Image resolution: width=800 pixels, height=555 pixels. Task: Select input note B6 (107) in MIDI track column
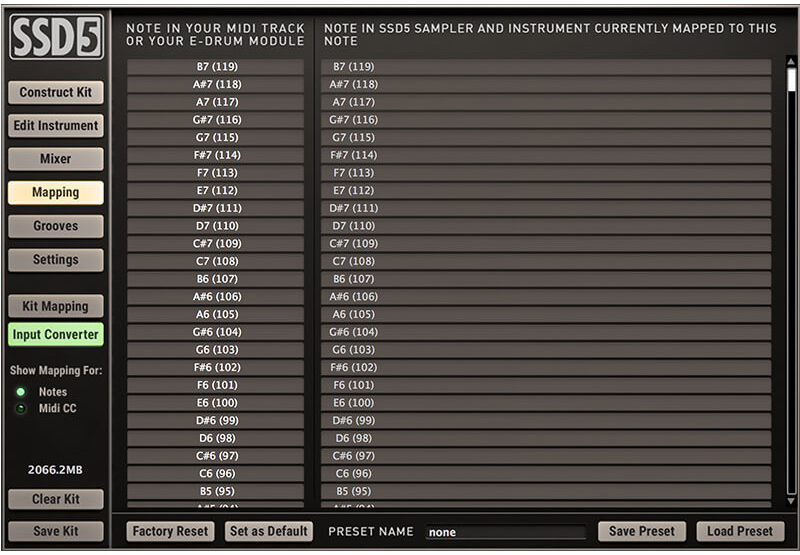tap(215, 279)
